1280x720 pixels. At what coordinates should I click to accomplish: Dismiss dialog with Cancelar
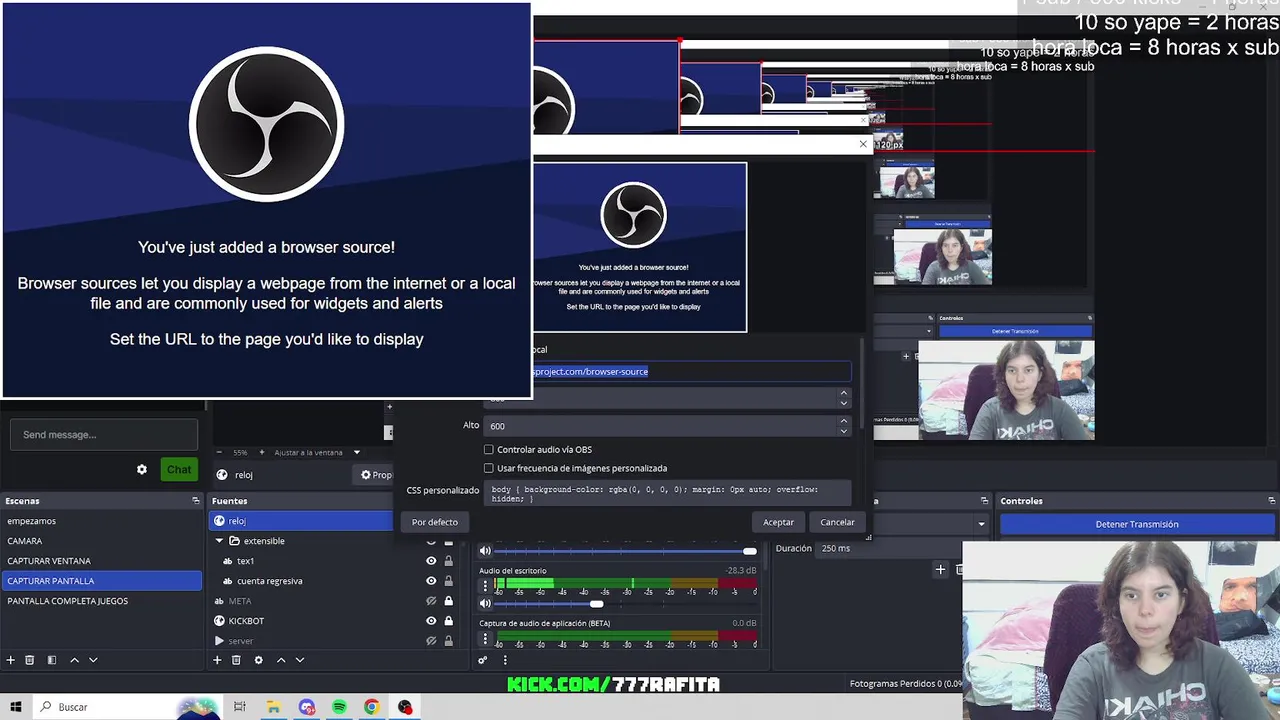point(837,522)
